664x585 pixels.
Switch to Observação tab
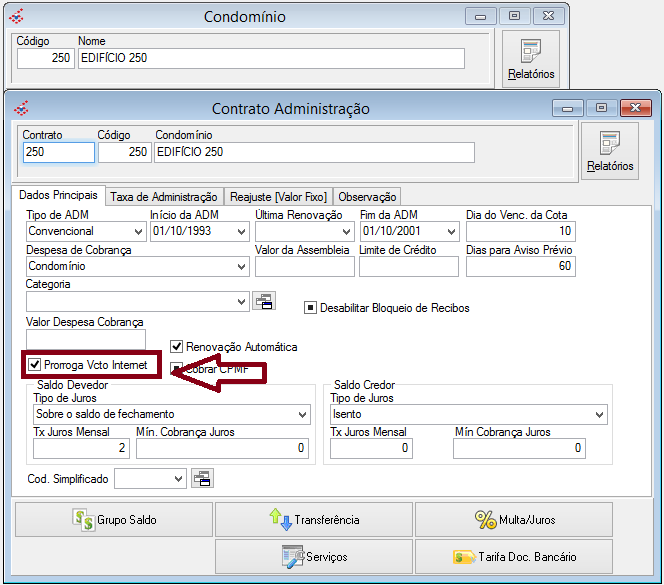pyautogui.click(x=367, y=197)
